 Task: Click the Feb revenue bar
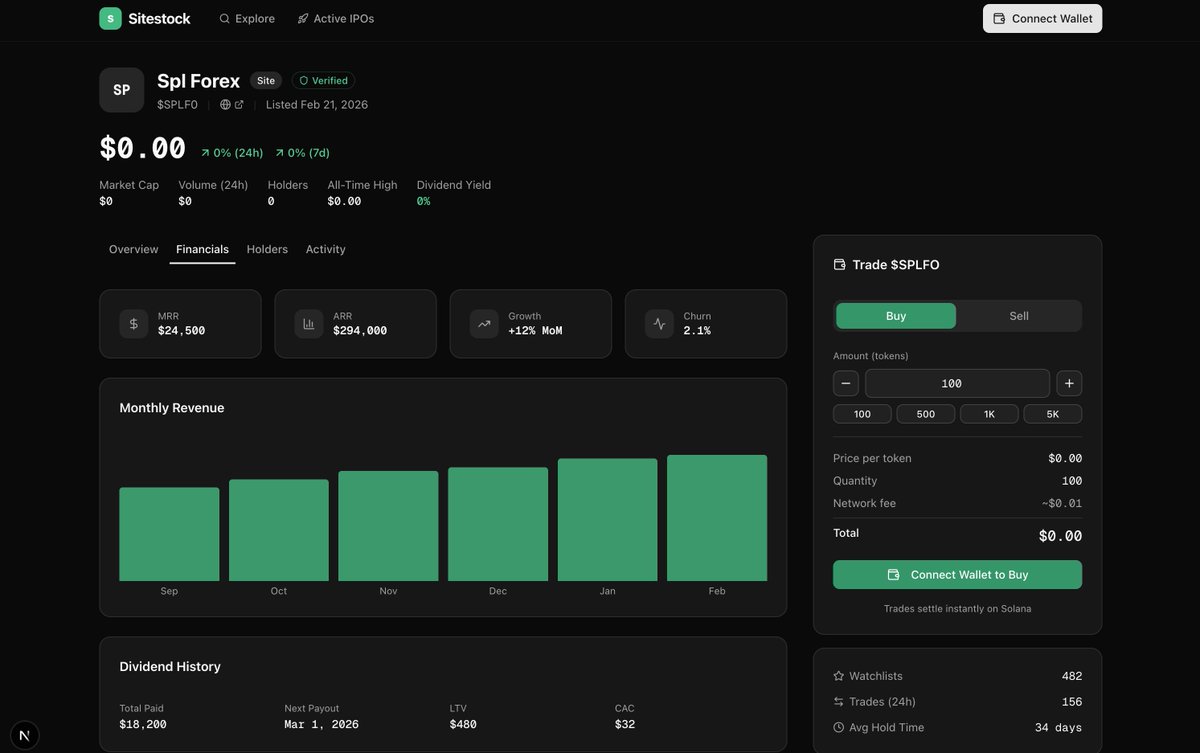coord(717,518)
